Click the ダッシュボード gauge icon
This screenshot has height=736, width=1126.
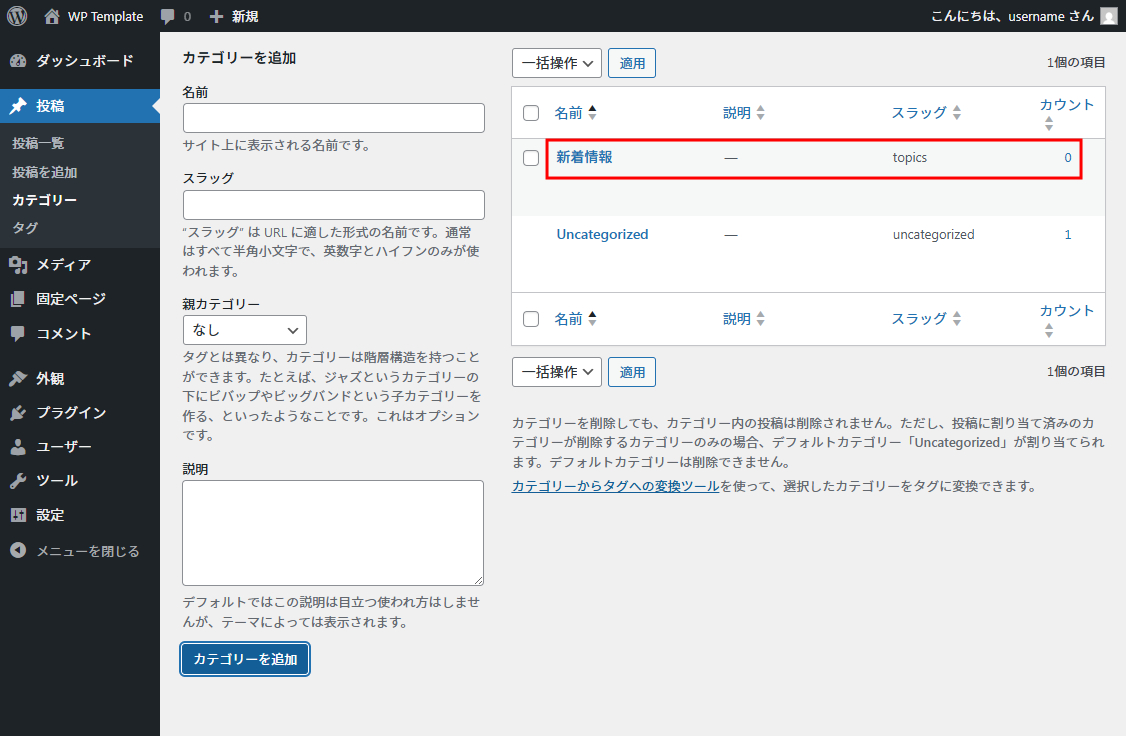18,61
